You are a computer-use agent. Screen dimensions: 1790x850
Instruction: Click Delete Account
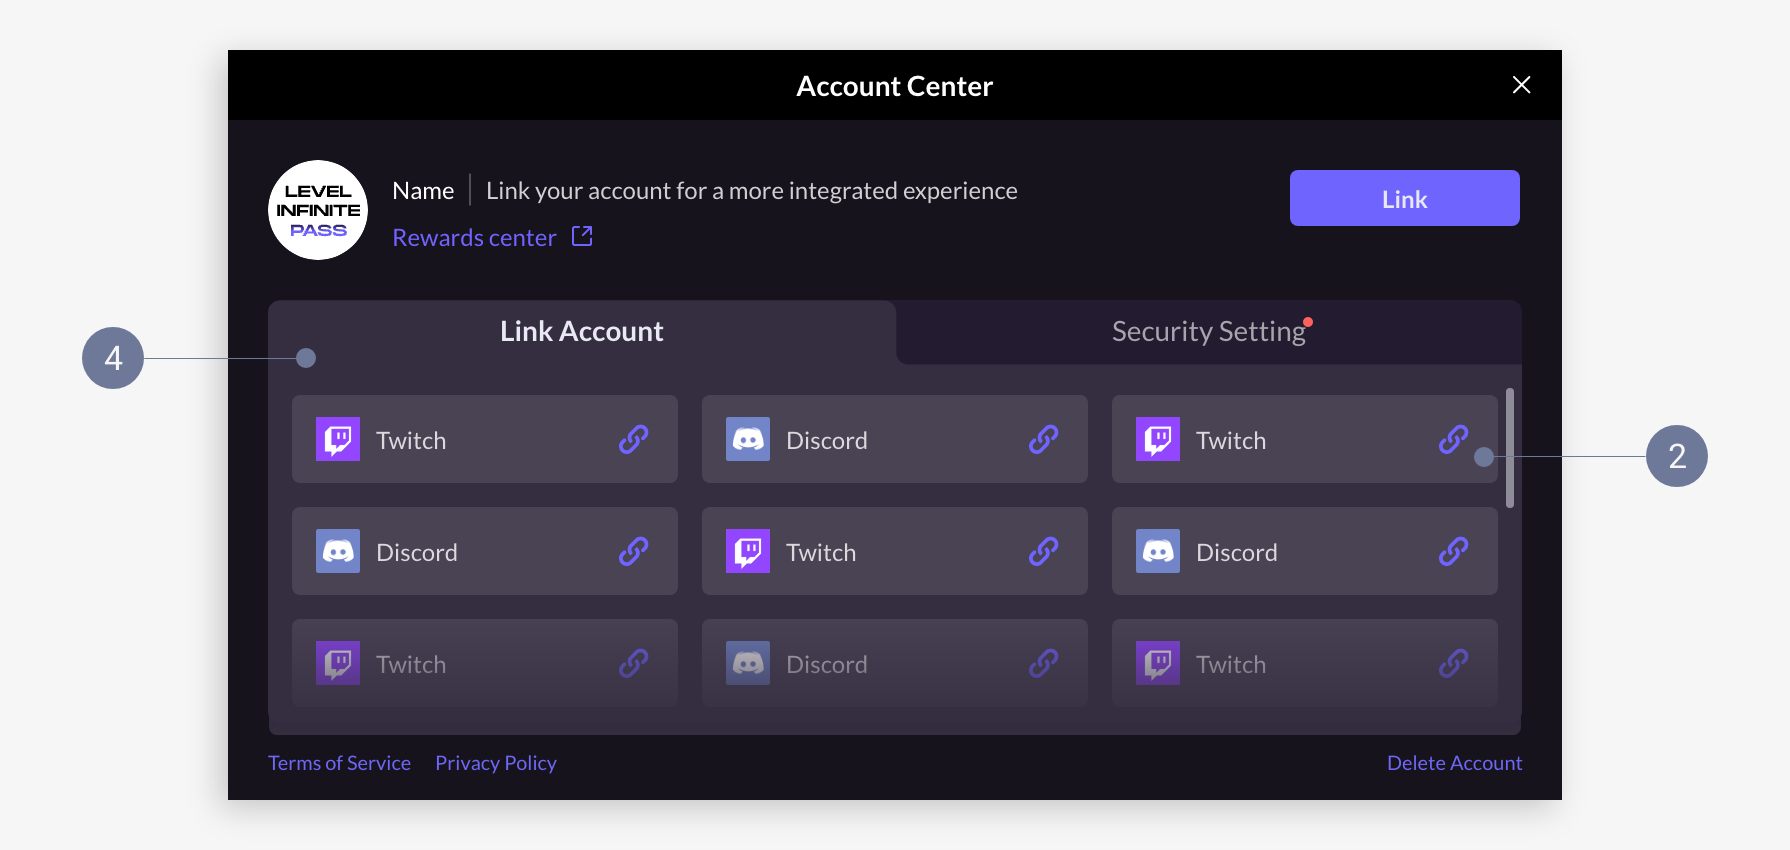tap(1454, 762)
